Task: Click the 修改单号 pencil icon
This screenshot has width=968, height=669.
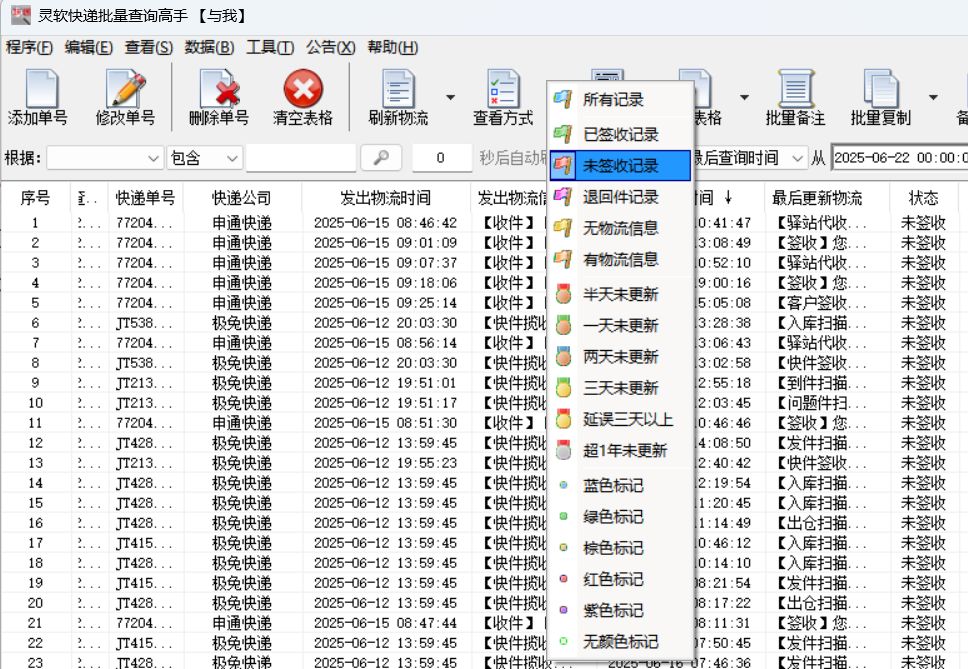Action: click(x=126, y=89)
